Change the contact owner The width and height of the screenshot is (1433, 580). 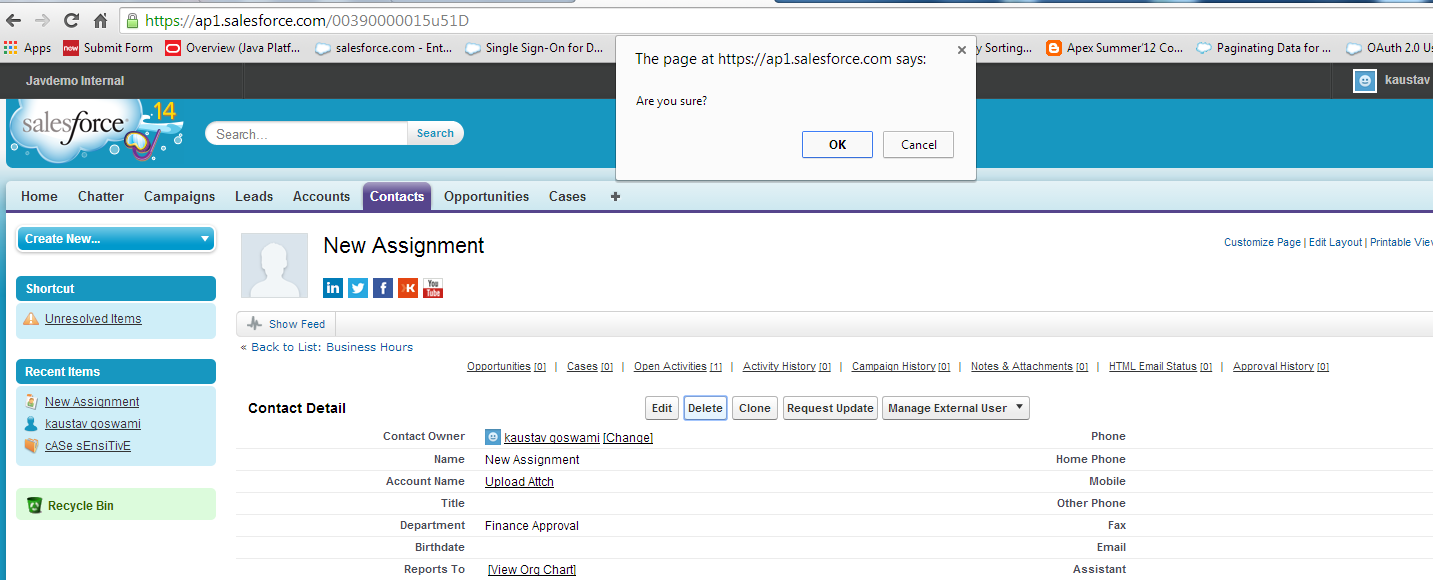(x=628, y=438)
